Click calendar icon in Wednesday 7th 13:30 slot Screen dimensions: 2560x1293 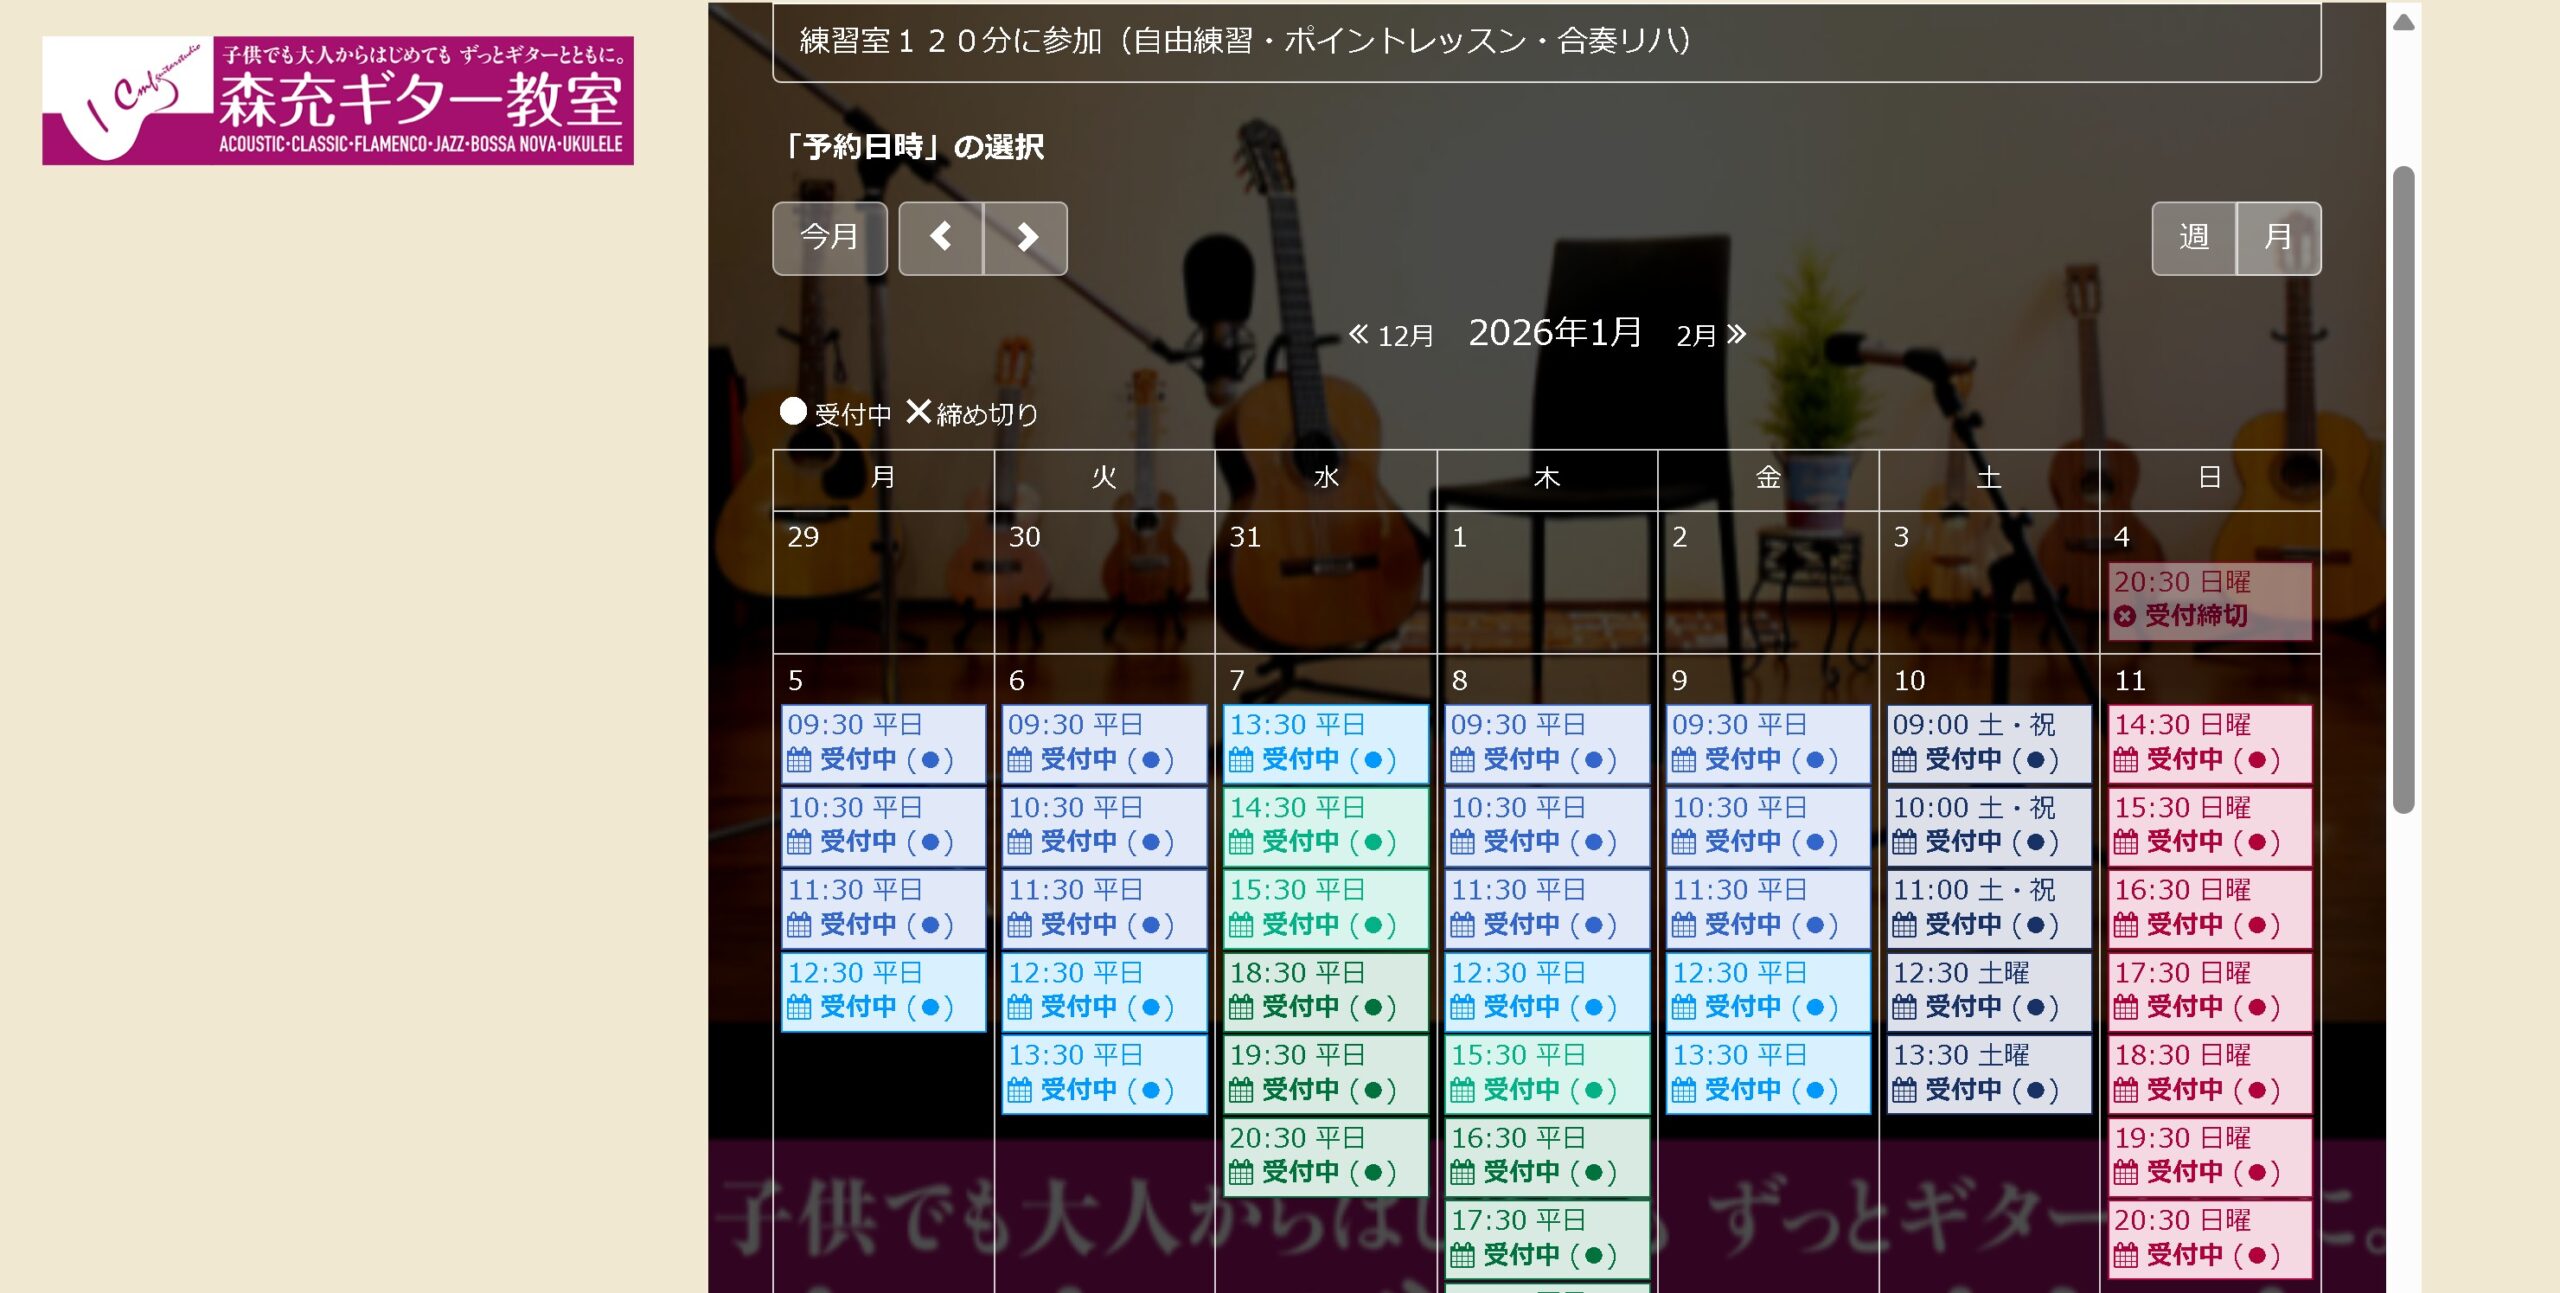(1240, 760)
